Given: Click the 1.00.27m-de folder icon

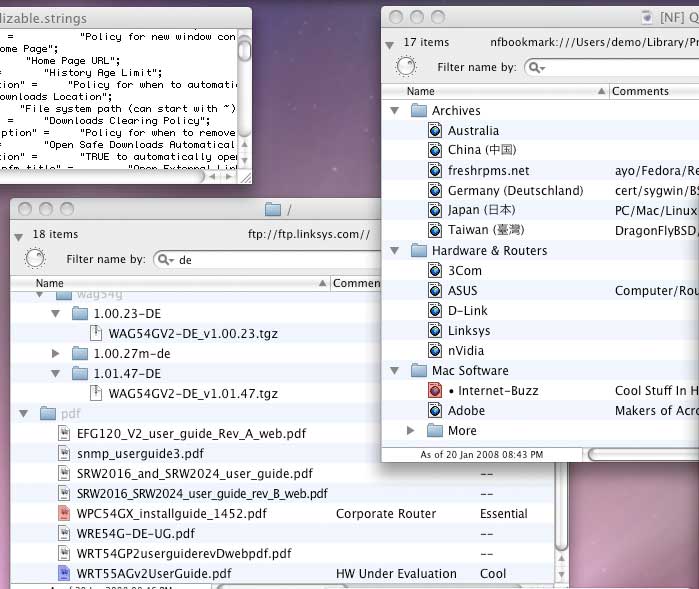Looking at the screenshot, I should [x=80, y=354].
